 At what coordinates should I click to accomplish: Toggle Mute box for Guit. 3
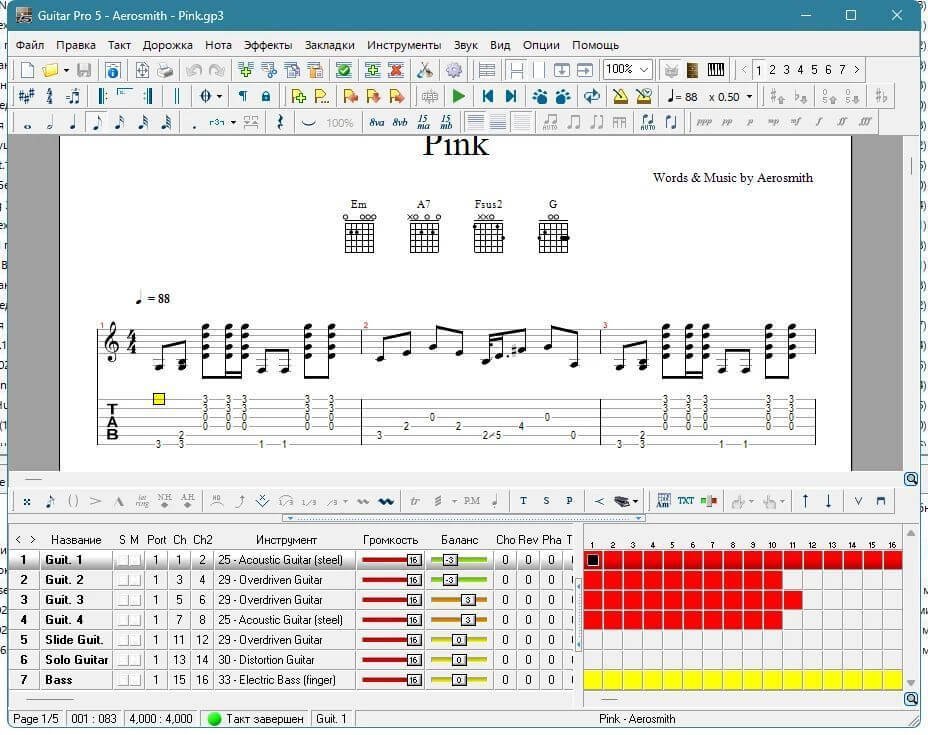(135, 600)
